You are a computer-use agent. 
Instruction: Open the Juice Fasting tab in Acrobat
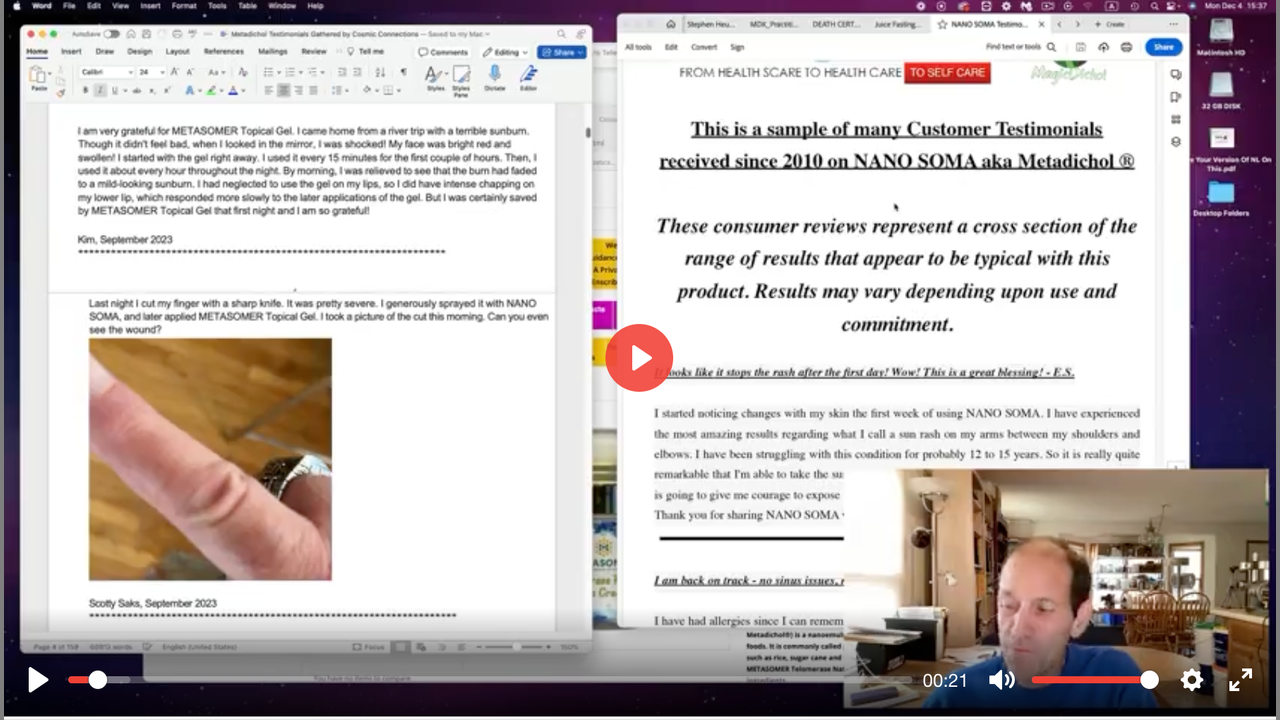pos(896,24)
